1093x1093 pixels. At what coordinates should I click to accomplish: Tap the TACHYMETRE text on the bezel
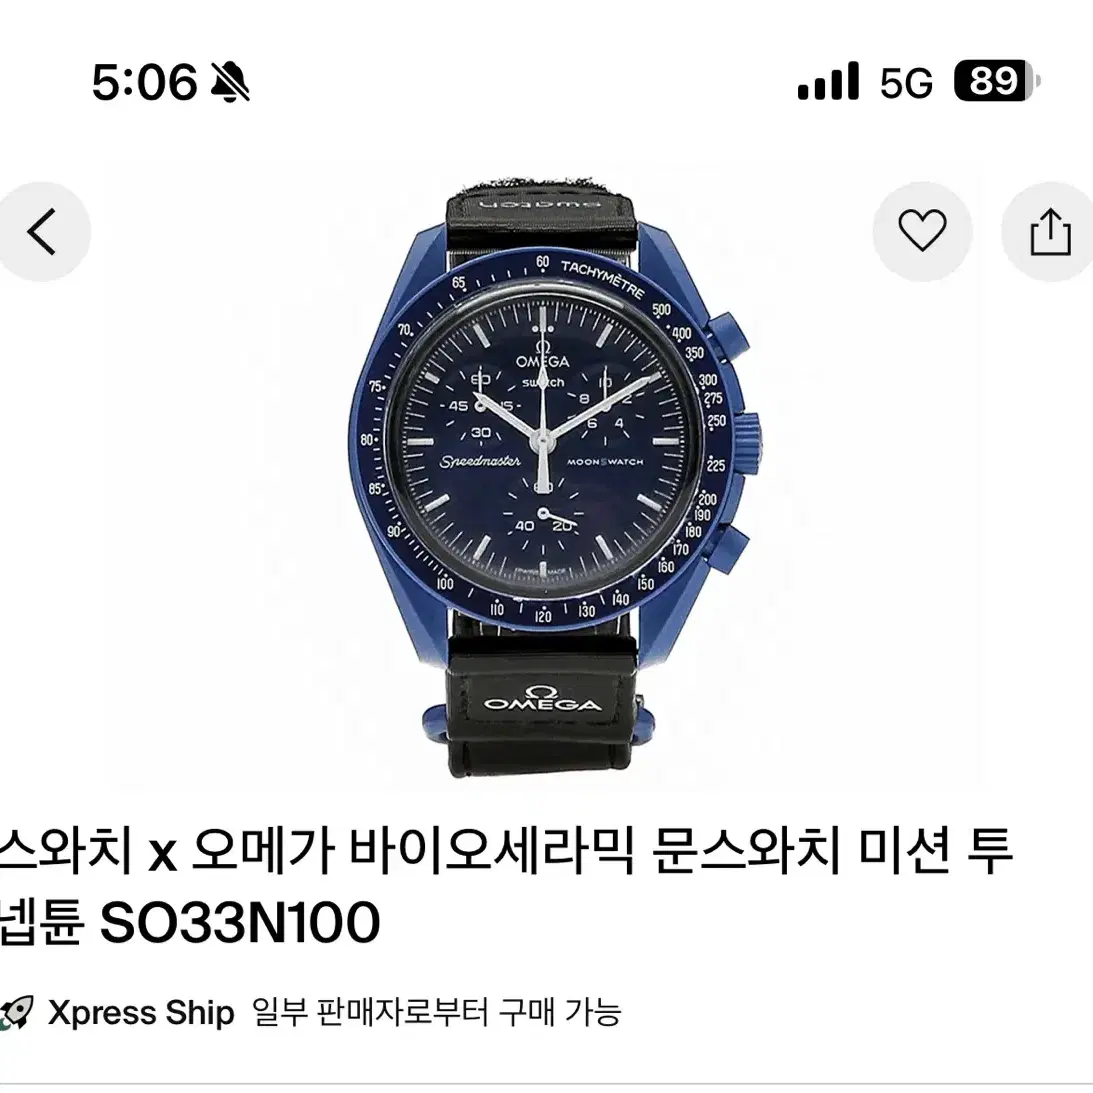602,279
